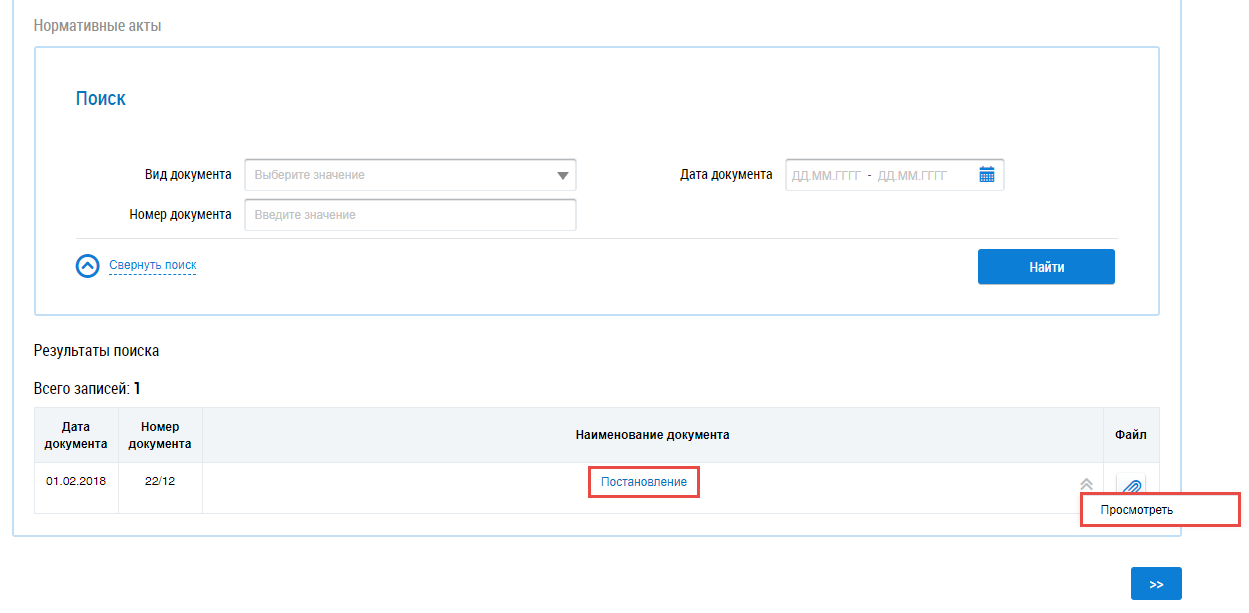Focus the Номер документа input field
The height and width of the screenshot is (613, 1249).
[x=410, y=215]
